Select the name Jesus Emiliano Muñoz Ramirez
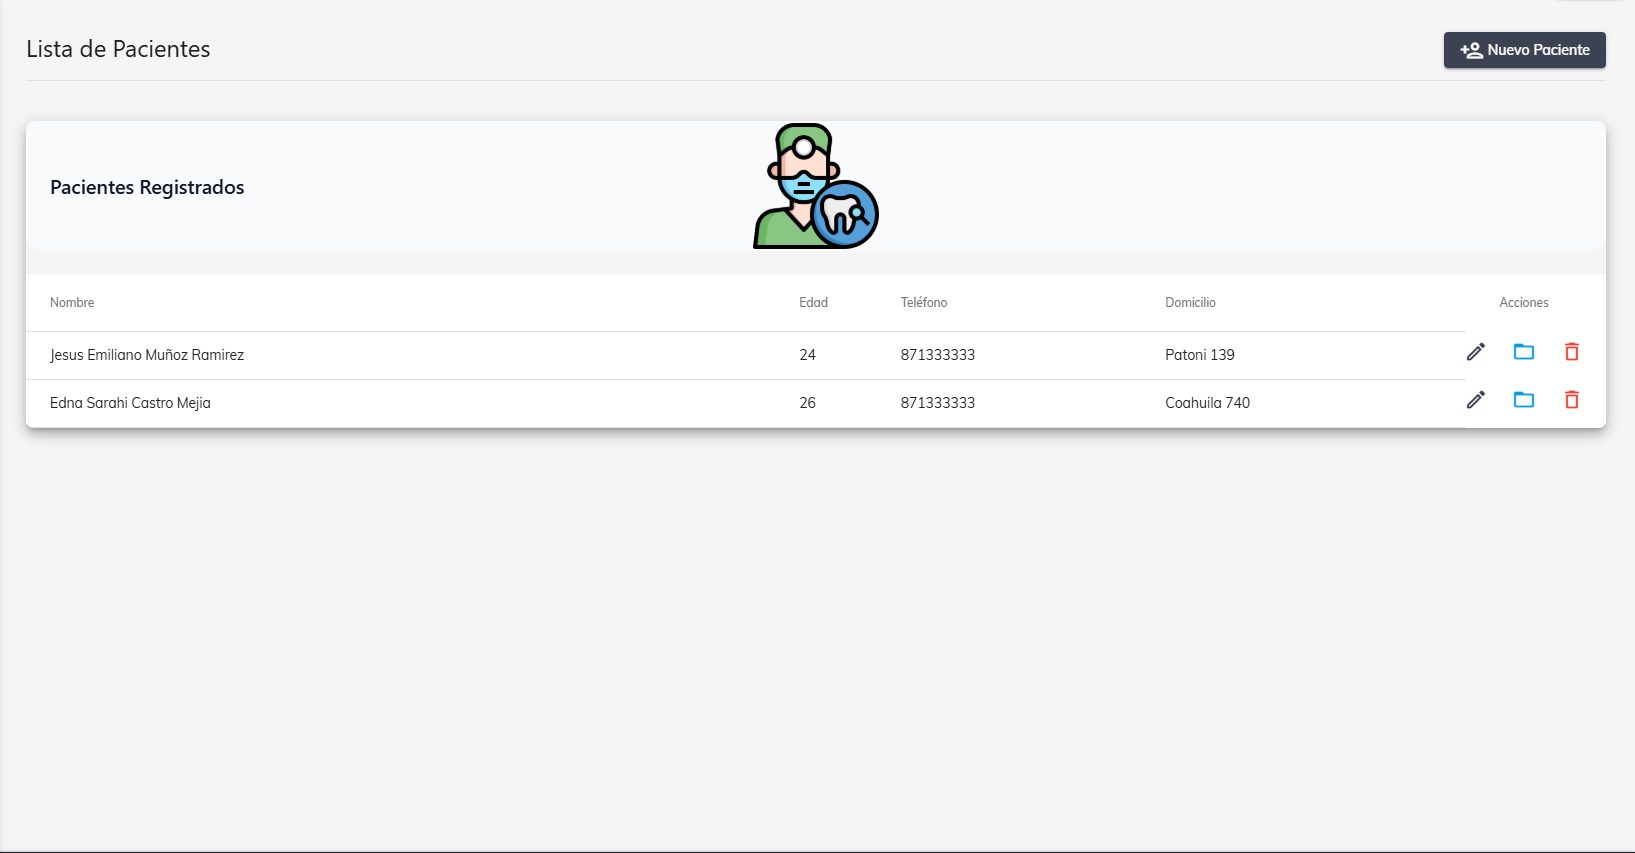Image resolution: width=1635 pixels, height=853 pixels. pos(147,355)
